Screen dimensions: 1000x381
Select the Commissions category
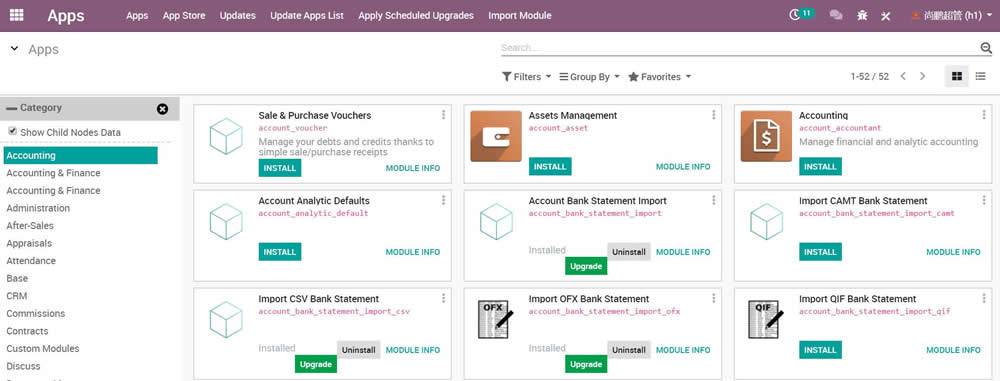pyautogui.click(x=36, y=313)
